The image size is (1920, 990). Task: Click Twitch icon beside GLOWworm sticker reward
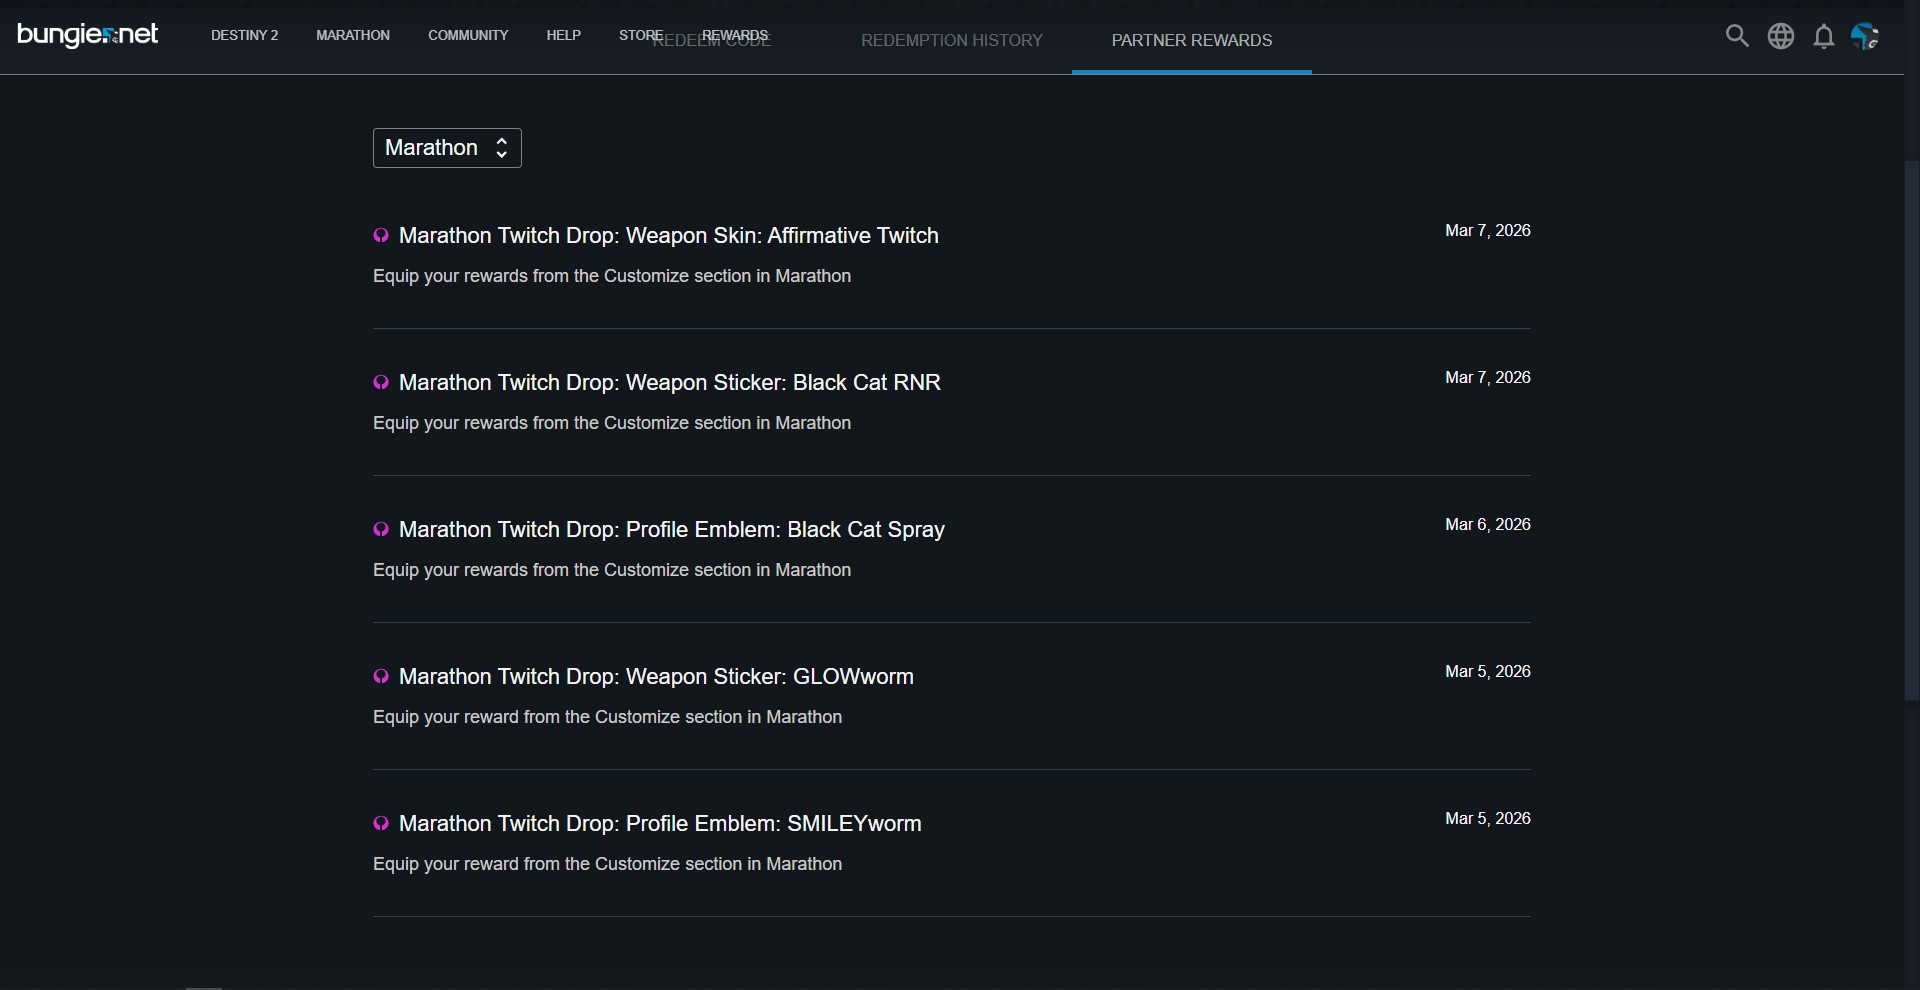click(x=381, y=677)
